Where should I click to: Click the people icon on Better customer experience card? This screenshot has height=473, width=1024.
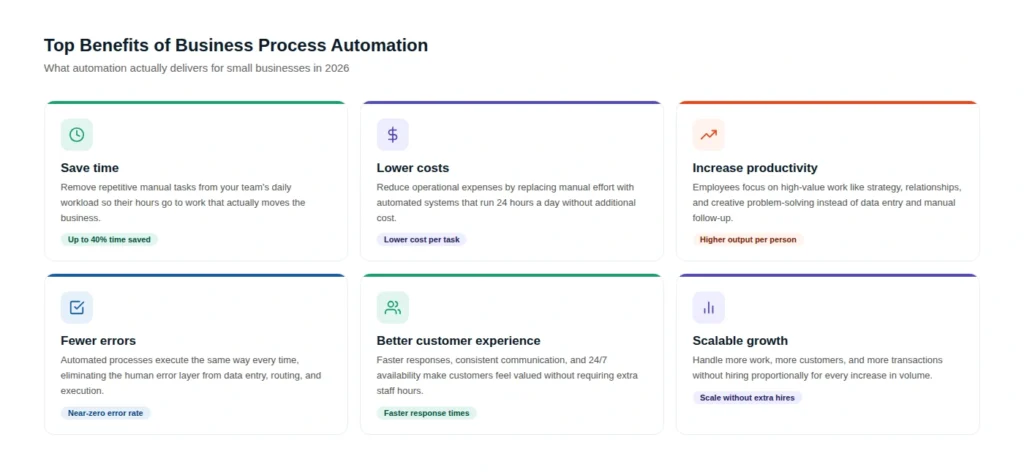[392, 308]
